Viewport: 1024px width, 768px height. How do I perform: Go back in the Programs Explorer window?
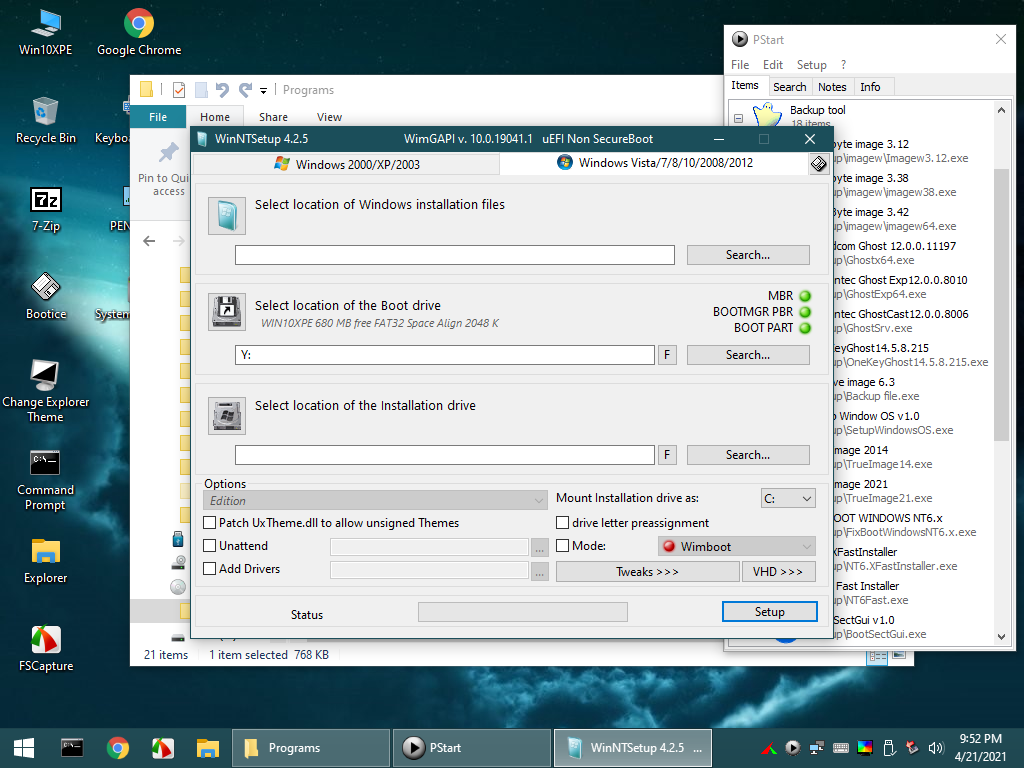(149, 241)
